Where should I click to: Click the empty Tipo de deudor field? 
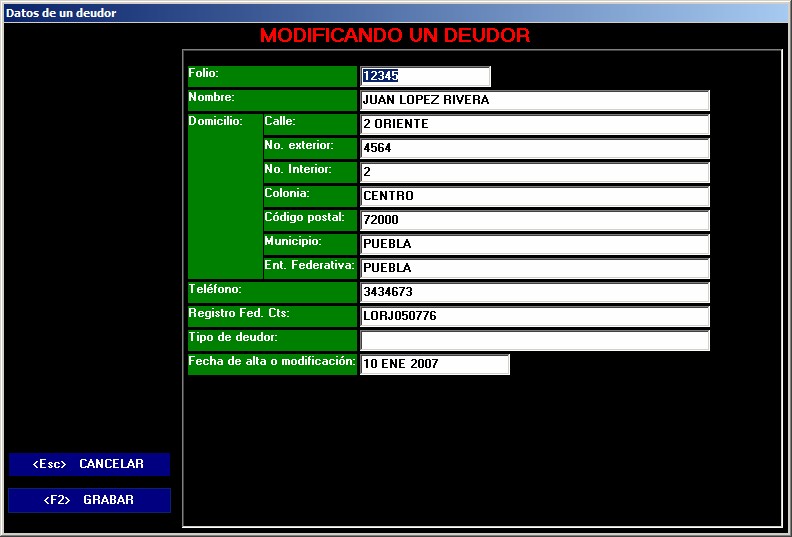click(x=535, y=340)
